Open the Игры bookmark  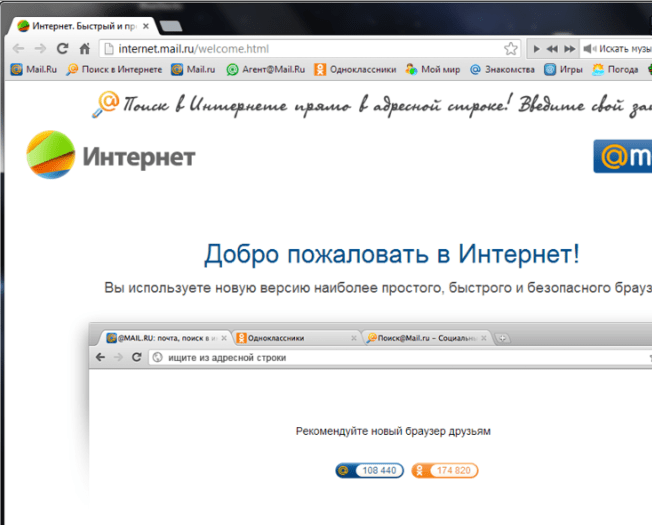[564, 70]
